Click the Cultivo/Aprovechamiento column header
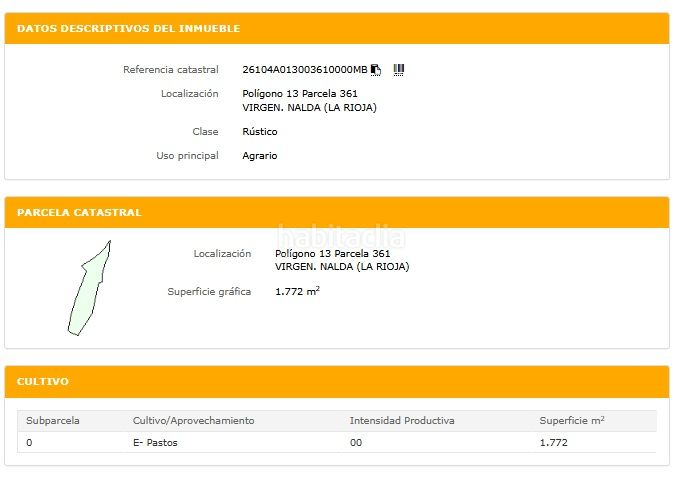The width and height of the screenshot is (682, 478). click(x=193, y=421)
